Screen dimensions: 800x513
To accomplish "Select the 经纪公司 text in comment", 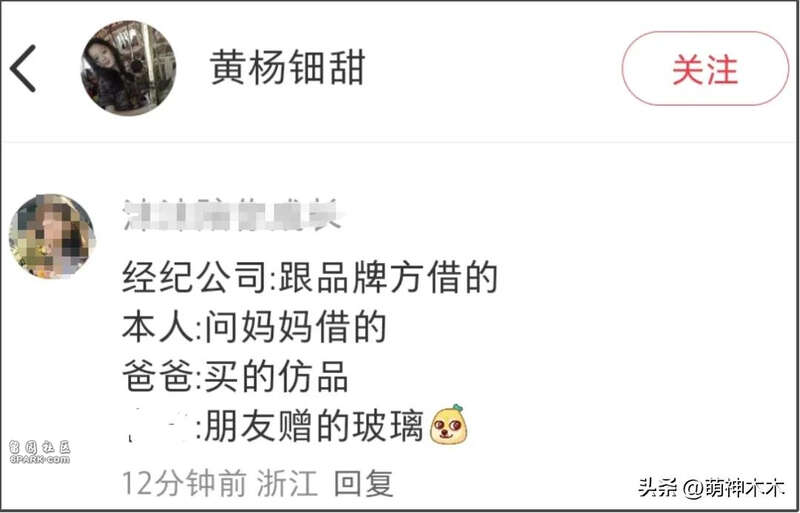I will tap(195, 278).
